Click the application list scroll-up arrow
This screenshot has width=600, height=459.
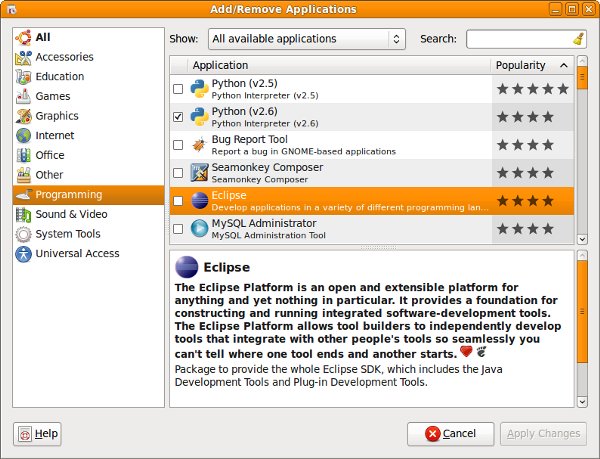coord(582,61)
